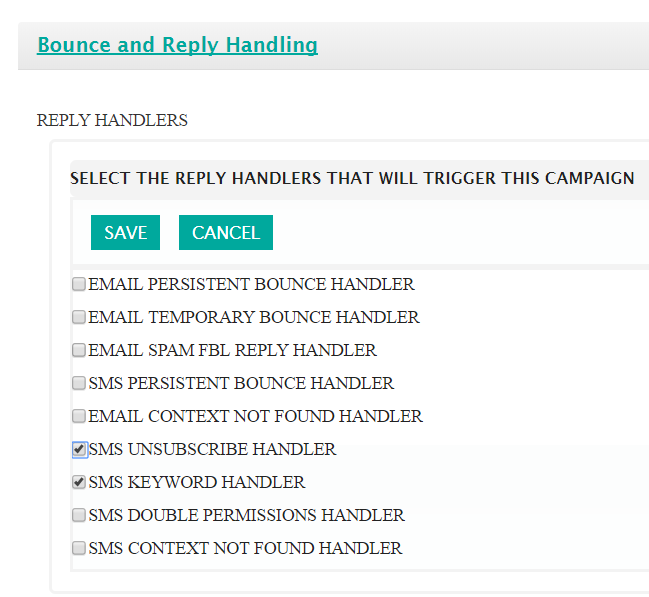Uncheck SMS Unsubscribe Handler checkbox

(x=79, y=450)
